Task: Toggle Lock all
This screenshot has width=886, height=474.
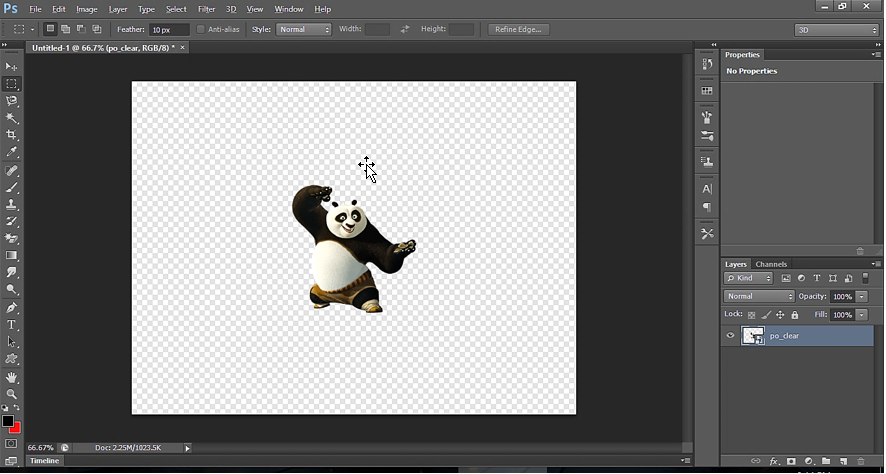Action: pos(795,315)
